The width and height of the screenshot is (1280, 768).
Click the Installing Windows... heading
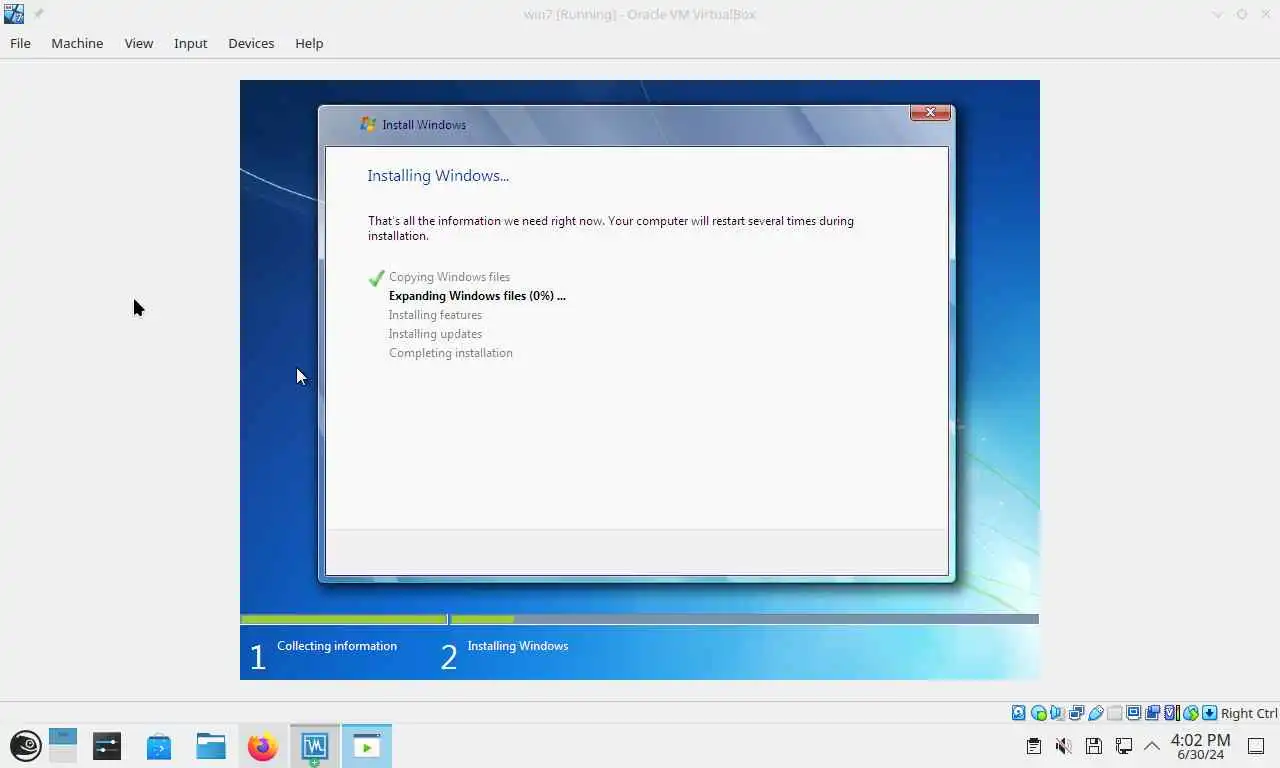tap(438, 176)
